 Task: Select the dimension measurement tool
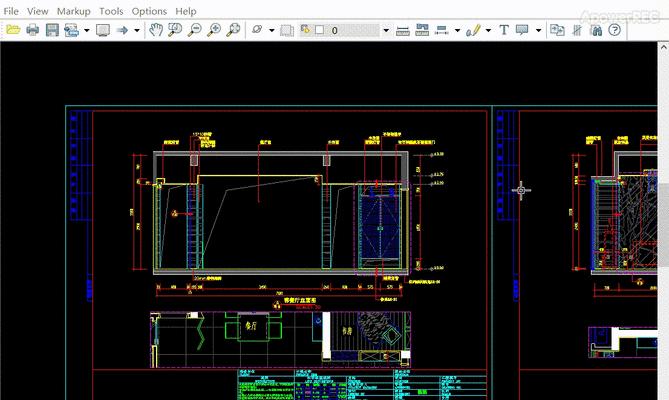tap(442, 30)
